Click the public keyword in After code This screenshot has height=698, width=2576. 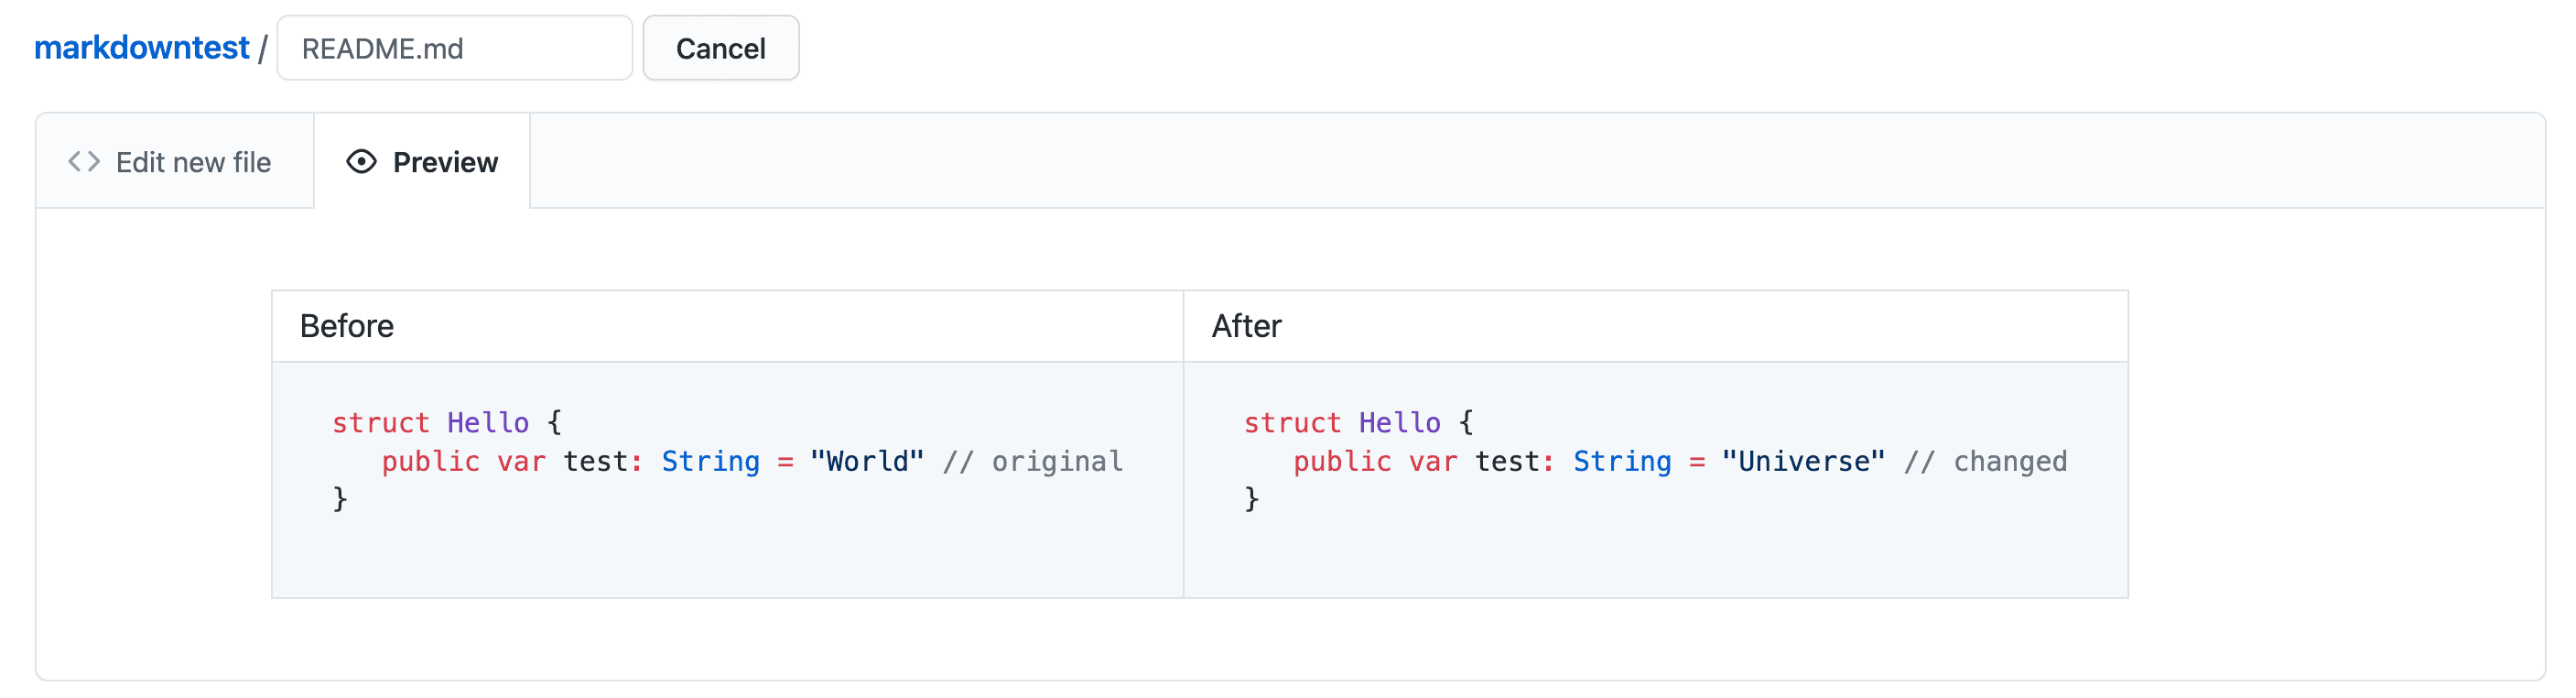1342,461
